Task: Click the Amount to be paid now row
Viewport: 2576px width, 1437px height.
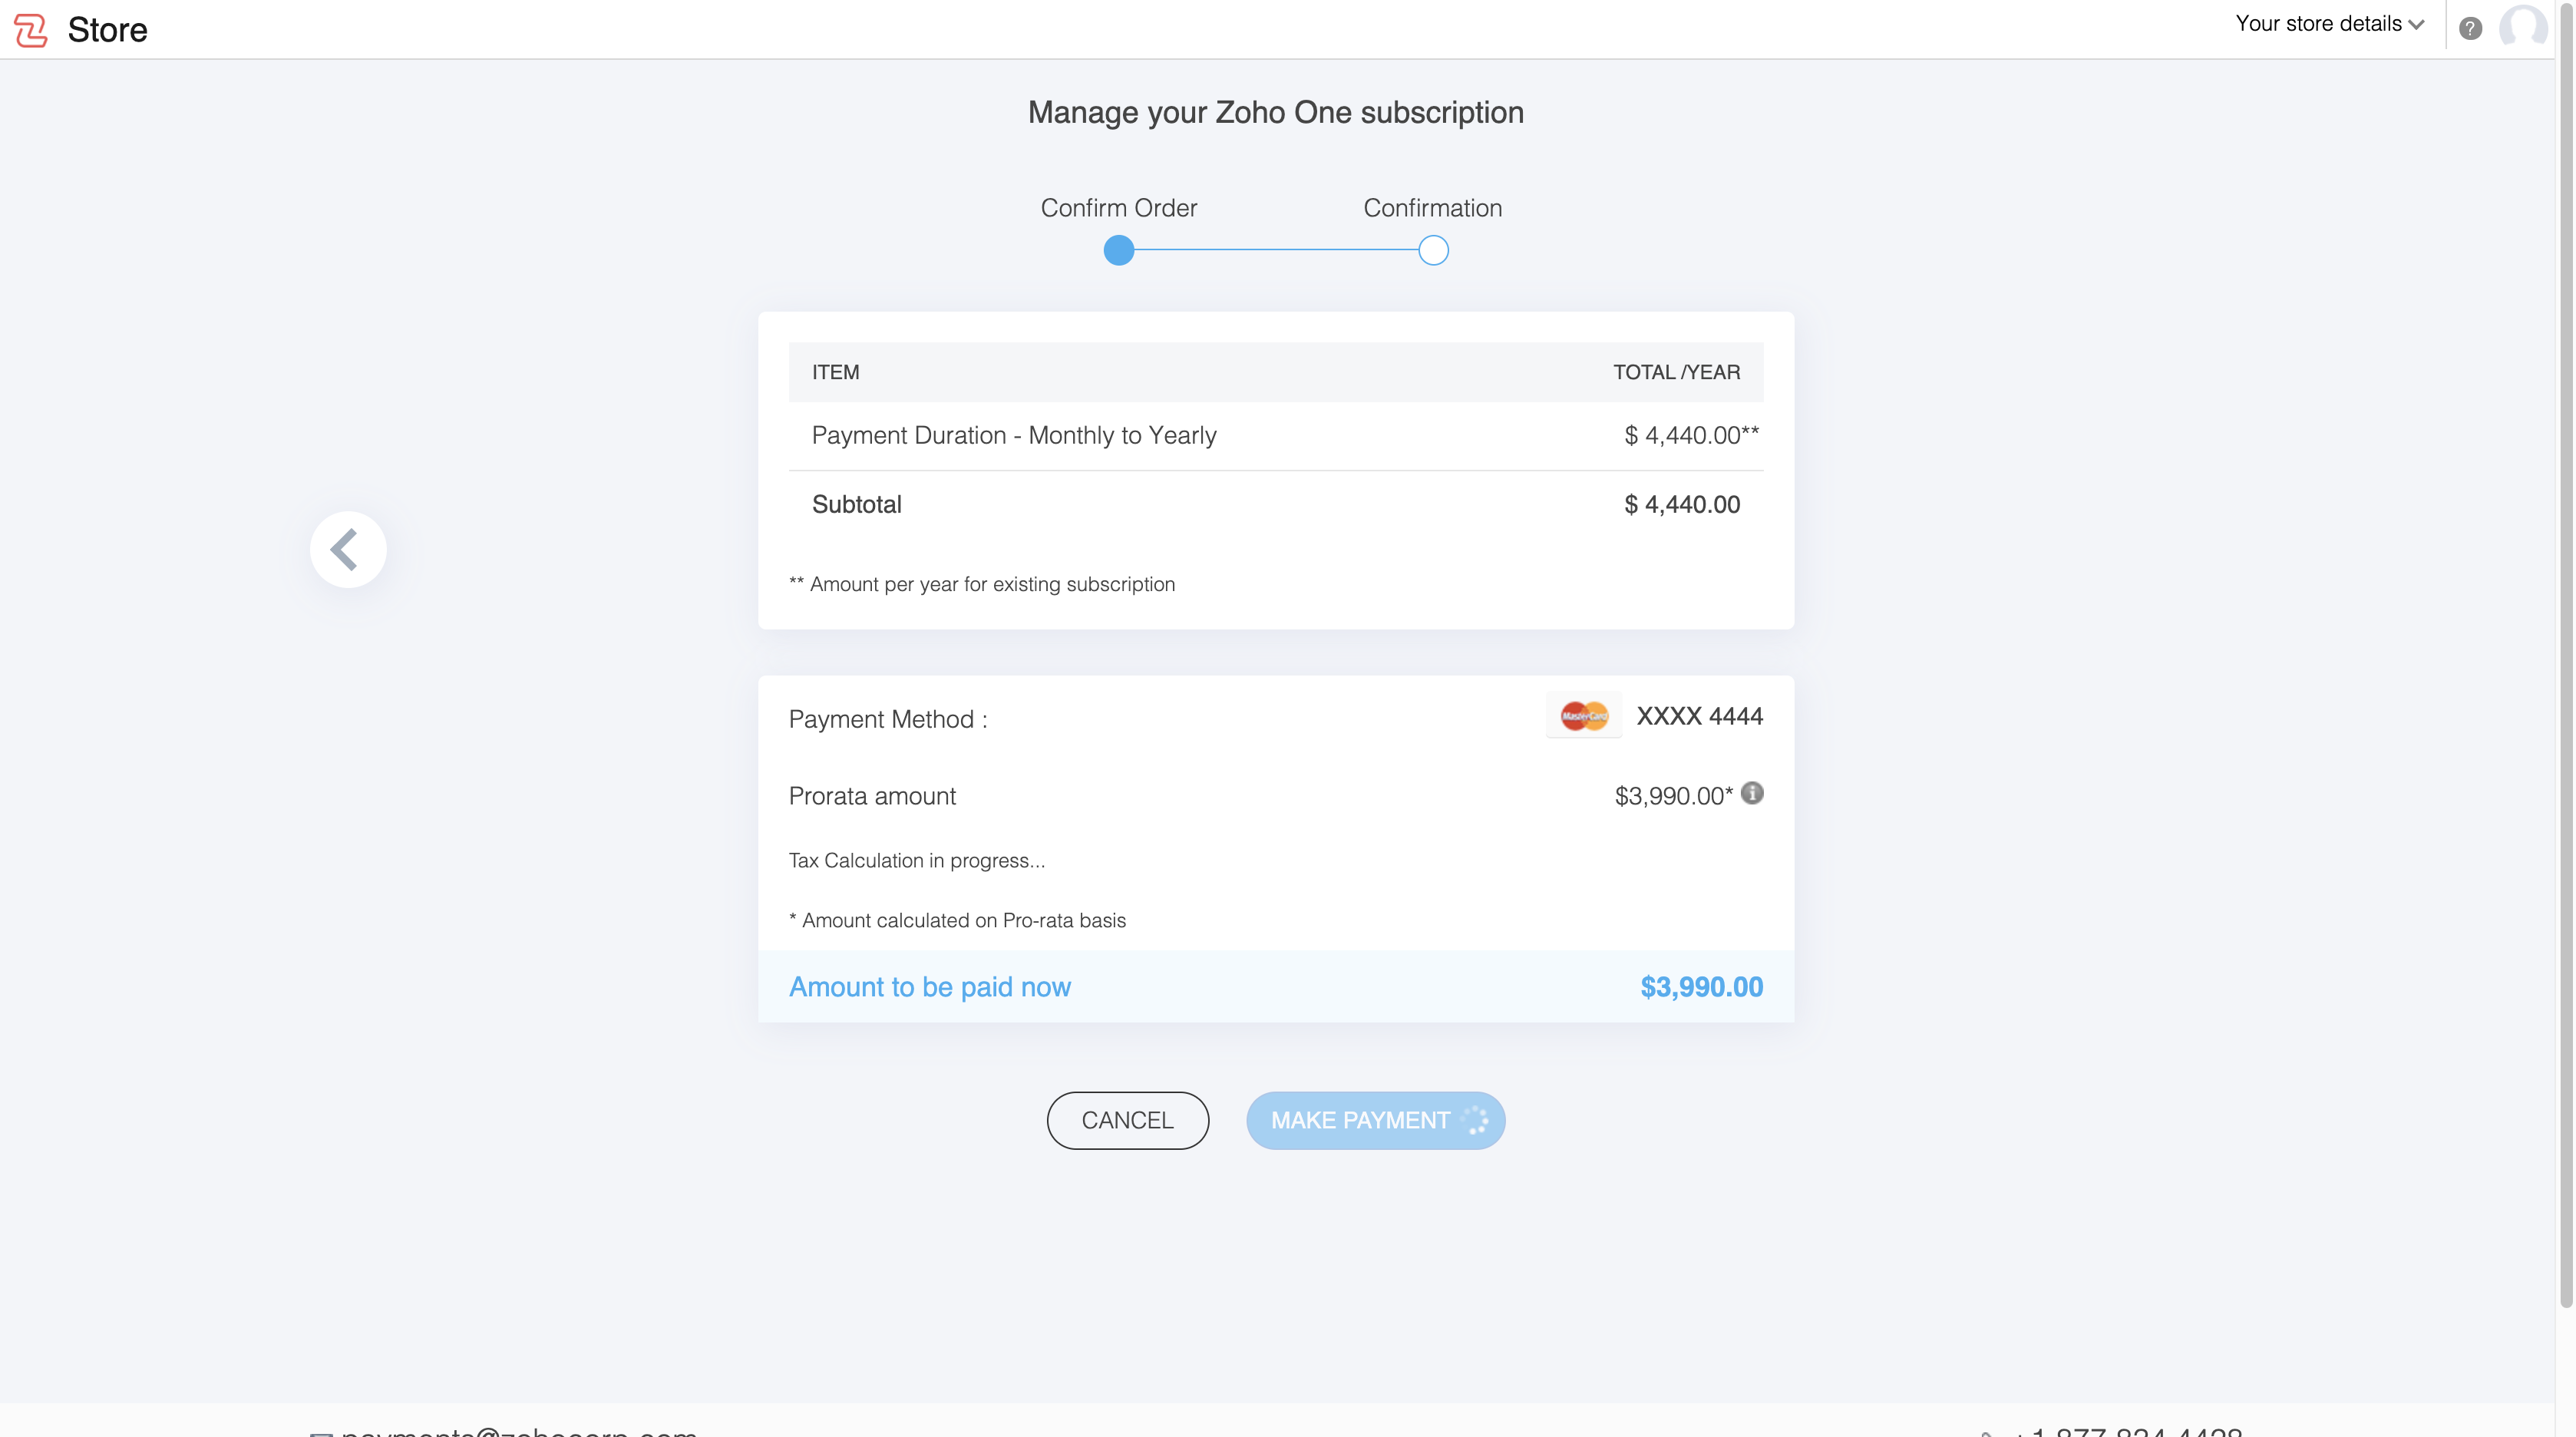Action: tap(1275, 987)
